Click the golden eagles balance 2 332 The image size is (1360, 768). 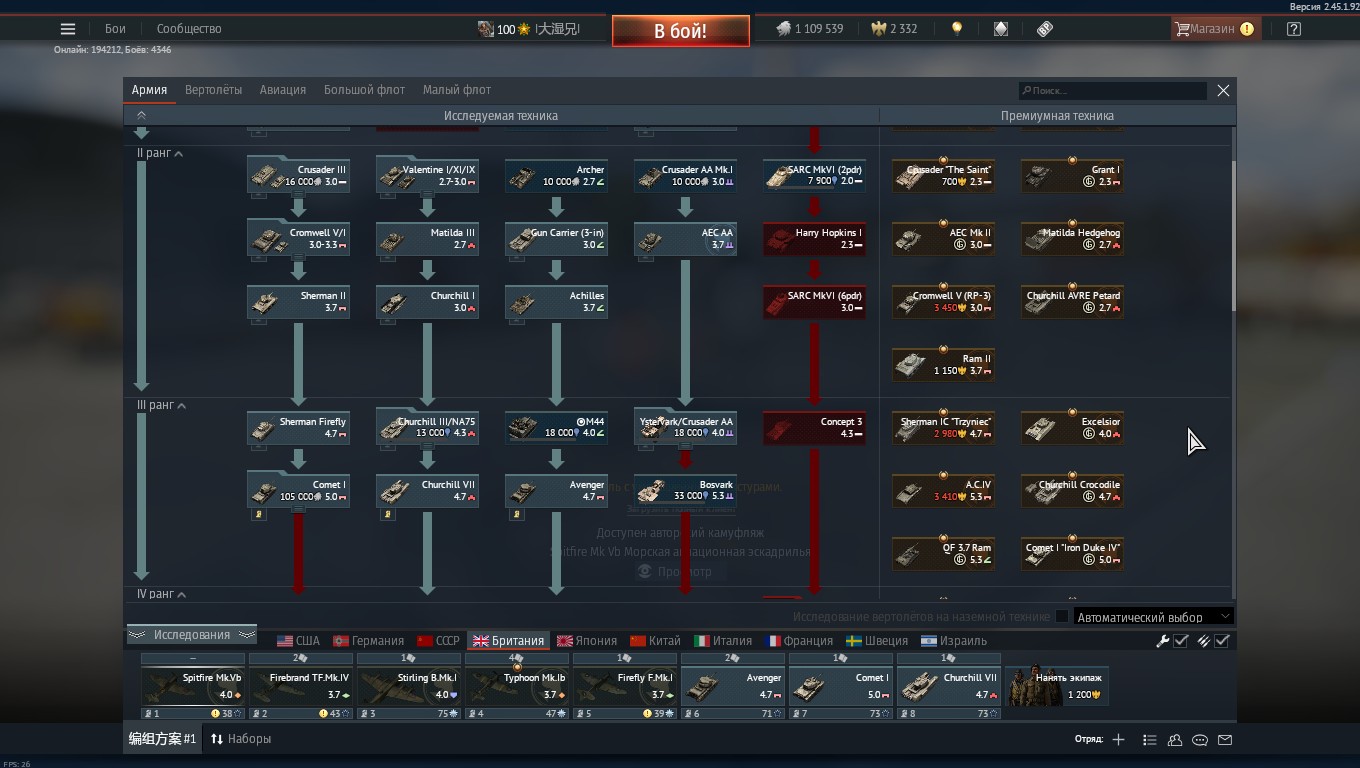coord(895,29)
